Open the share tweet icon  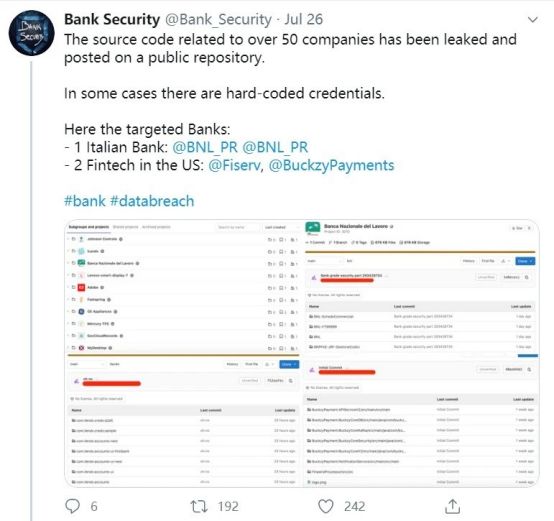point(453,506)
